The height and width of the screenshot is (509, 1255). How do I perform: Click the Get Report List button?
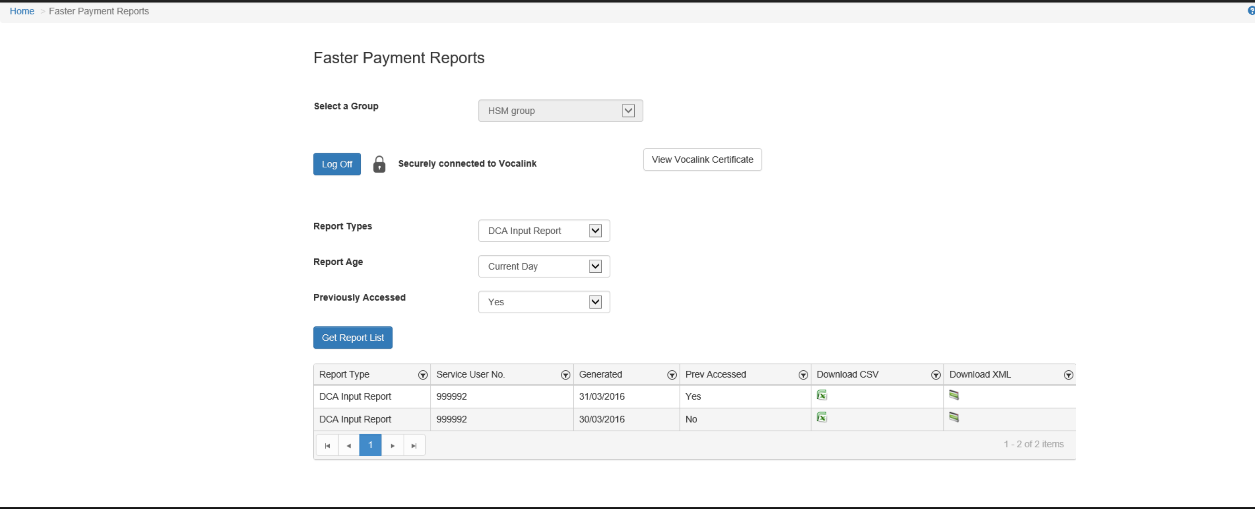(x=352, y=338)
